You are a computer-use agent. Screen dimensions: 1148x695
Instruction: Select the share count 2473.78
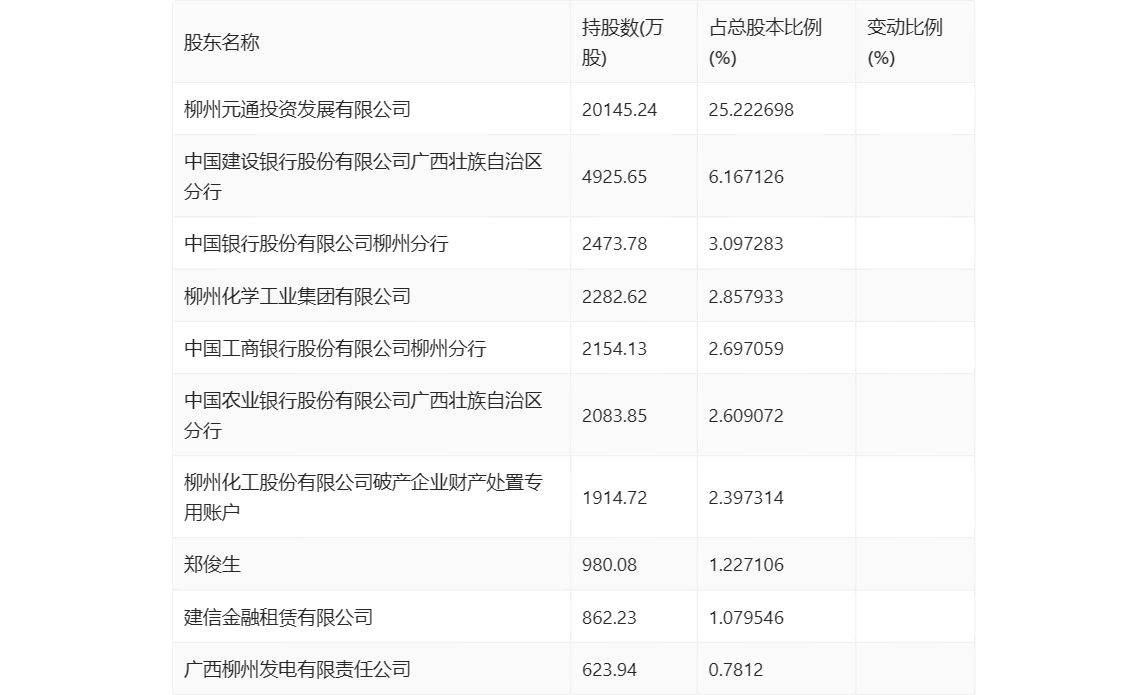(614, 244)
